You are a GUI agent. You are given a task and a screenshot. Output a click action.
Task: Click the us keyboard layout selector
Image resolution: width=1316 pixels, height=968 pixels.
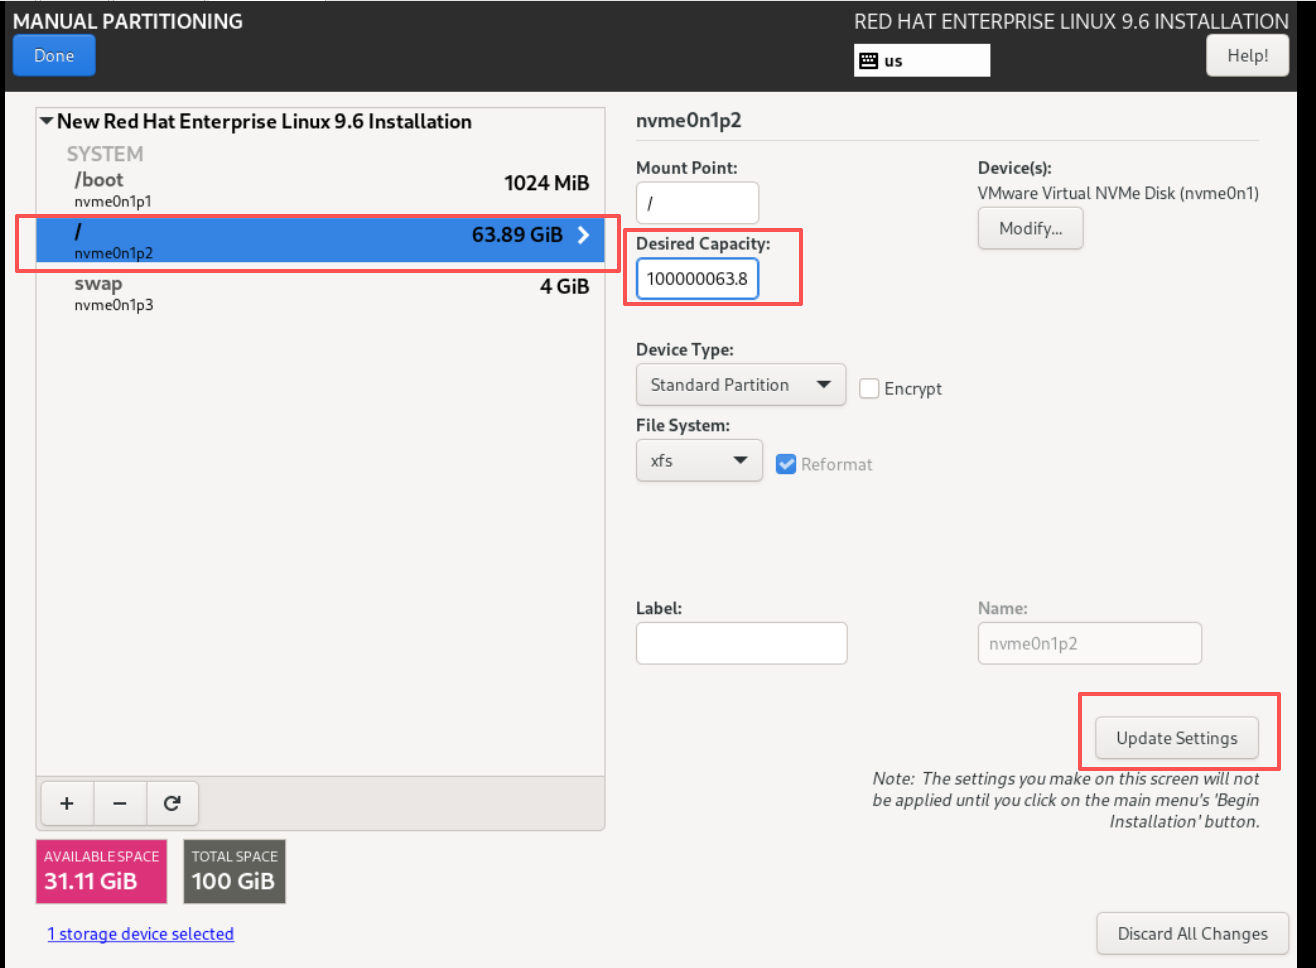[922, 60]
